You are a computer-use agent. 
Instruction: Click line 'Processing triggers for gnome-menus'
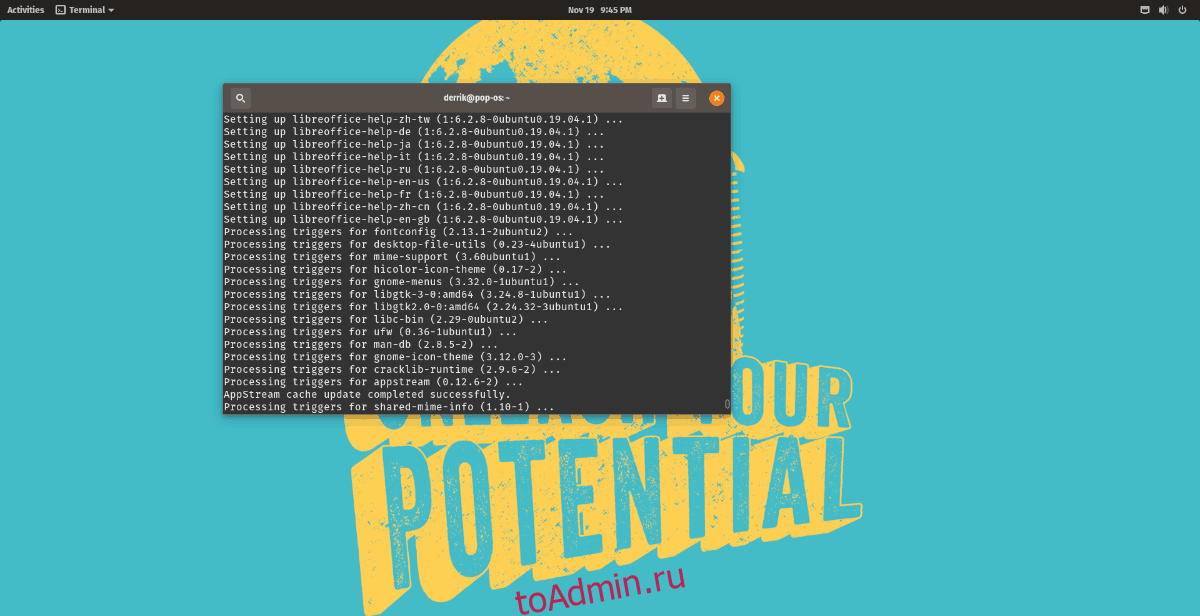(x=401, y=282)
